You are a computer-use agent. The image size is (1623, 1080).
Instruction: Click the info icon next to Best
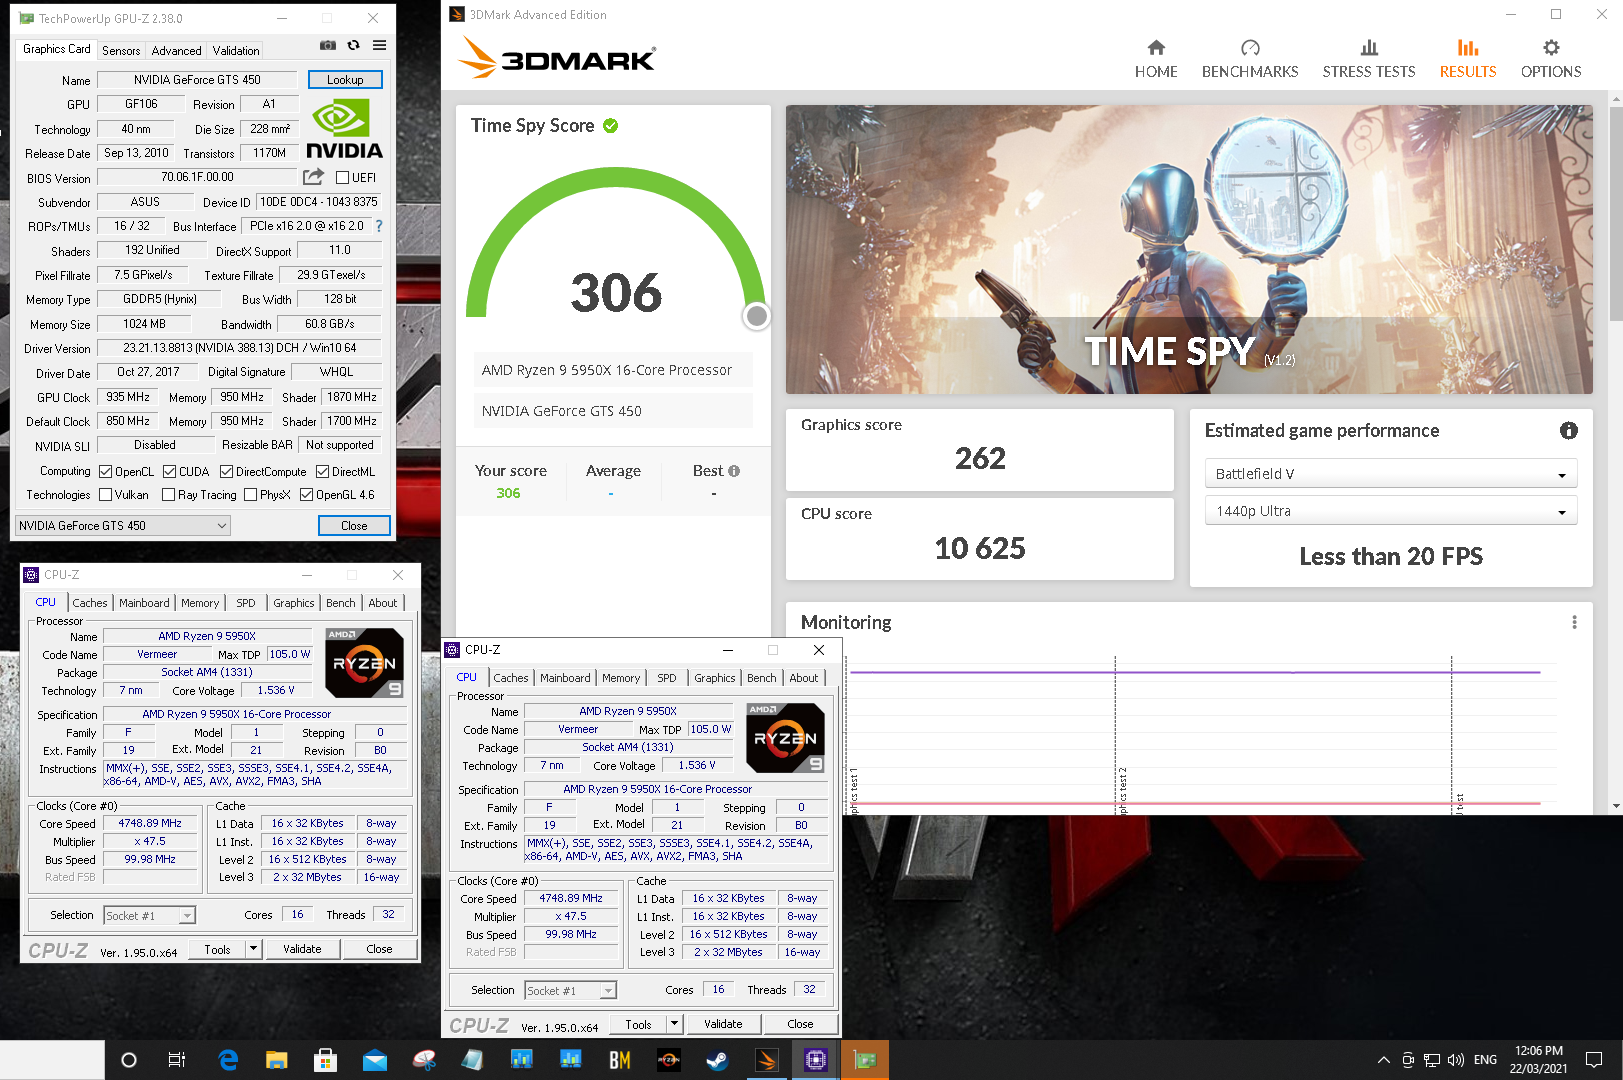tap(734, 471)
